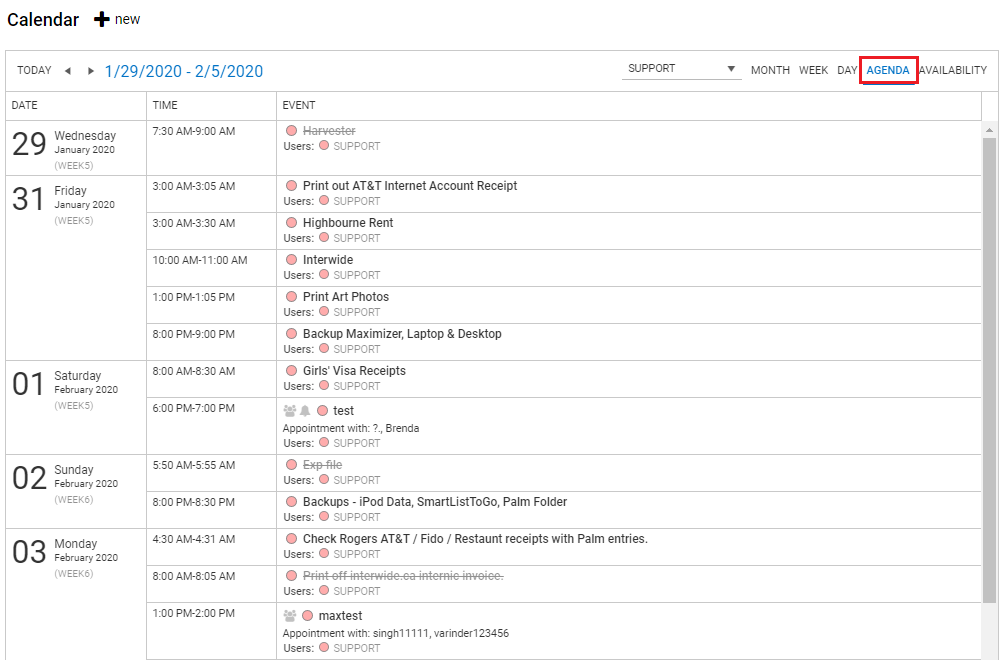Click the scrollbar up arrow
This screenshot has width=1002, height=660.
(x=990, y=130)
